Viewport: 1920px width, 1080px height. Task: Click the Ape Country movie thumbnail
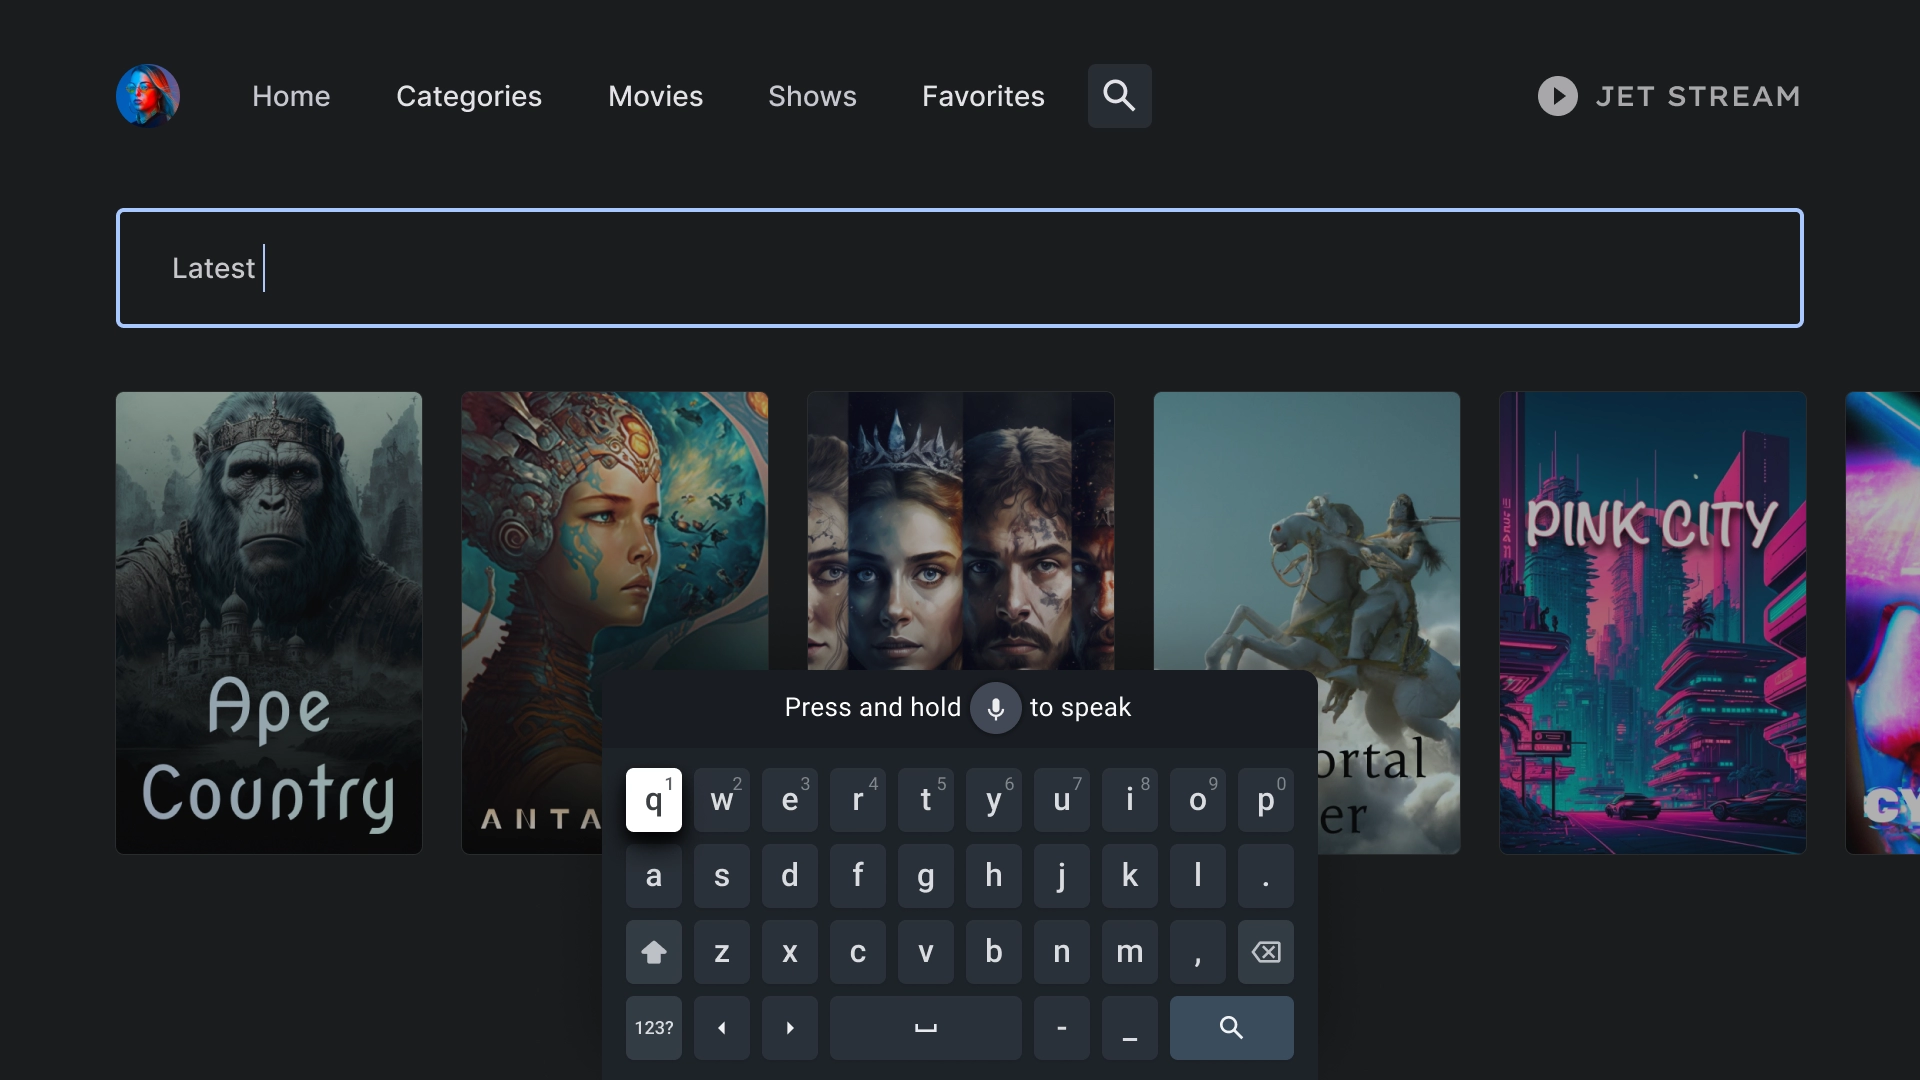tap(268, 622)
